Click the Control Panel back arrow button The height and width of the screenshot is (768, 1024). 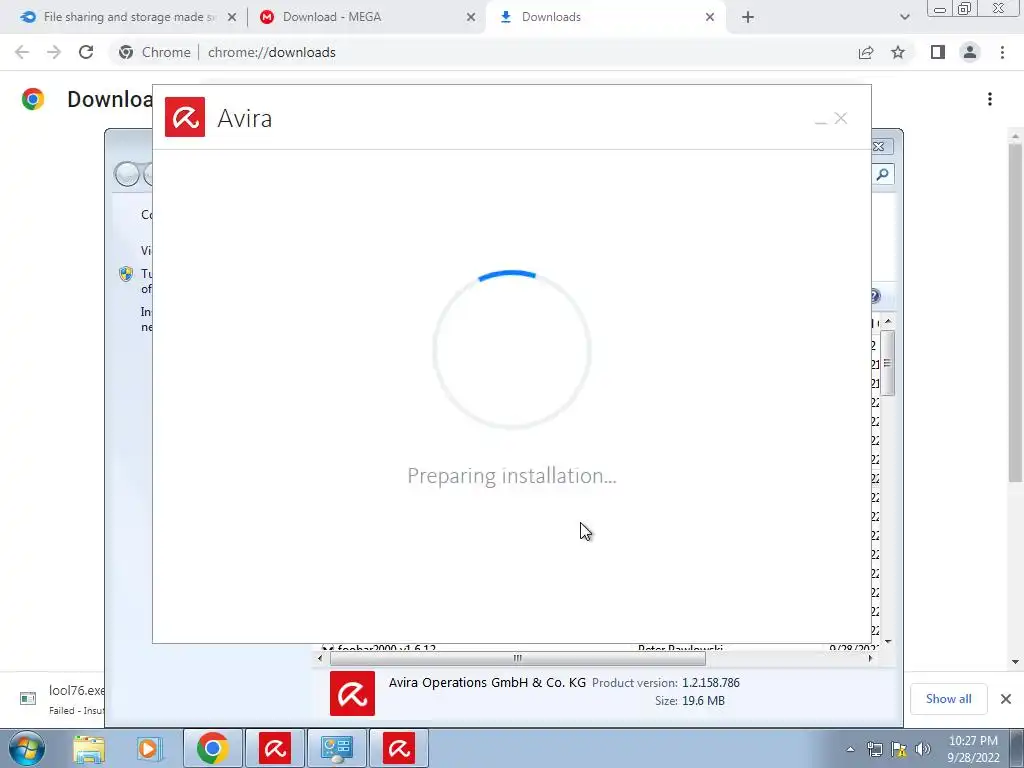[x=127, y=174]
